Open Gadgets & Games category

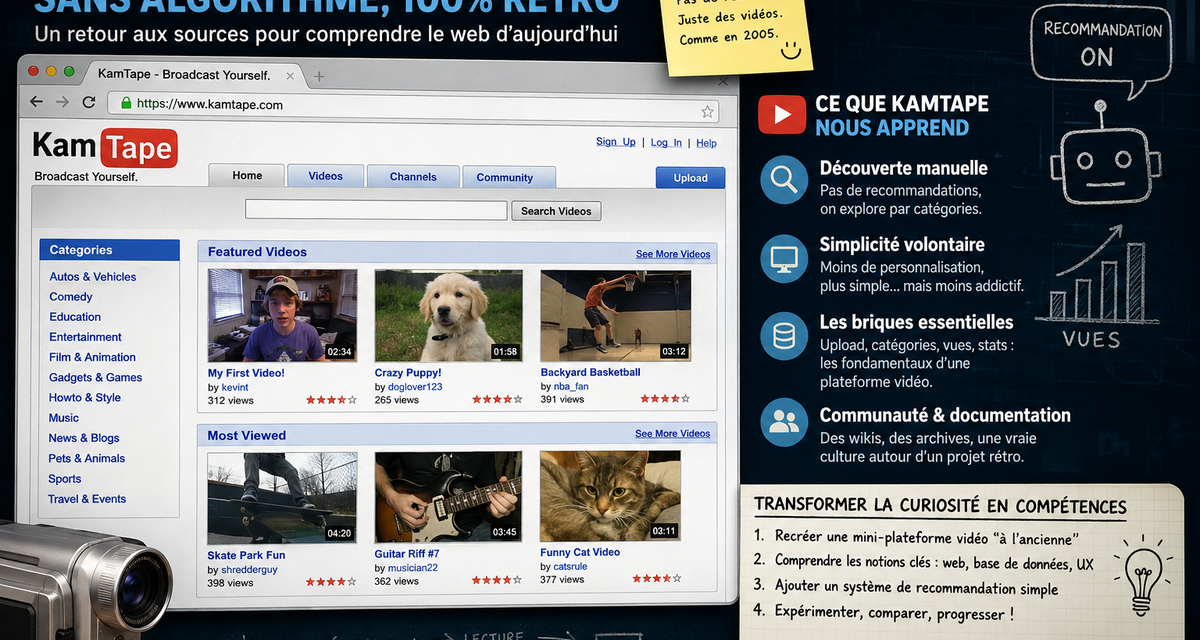coord(96,377)
